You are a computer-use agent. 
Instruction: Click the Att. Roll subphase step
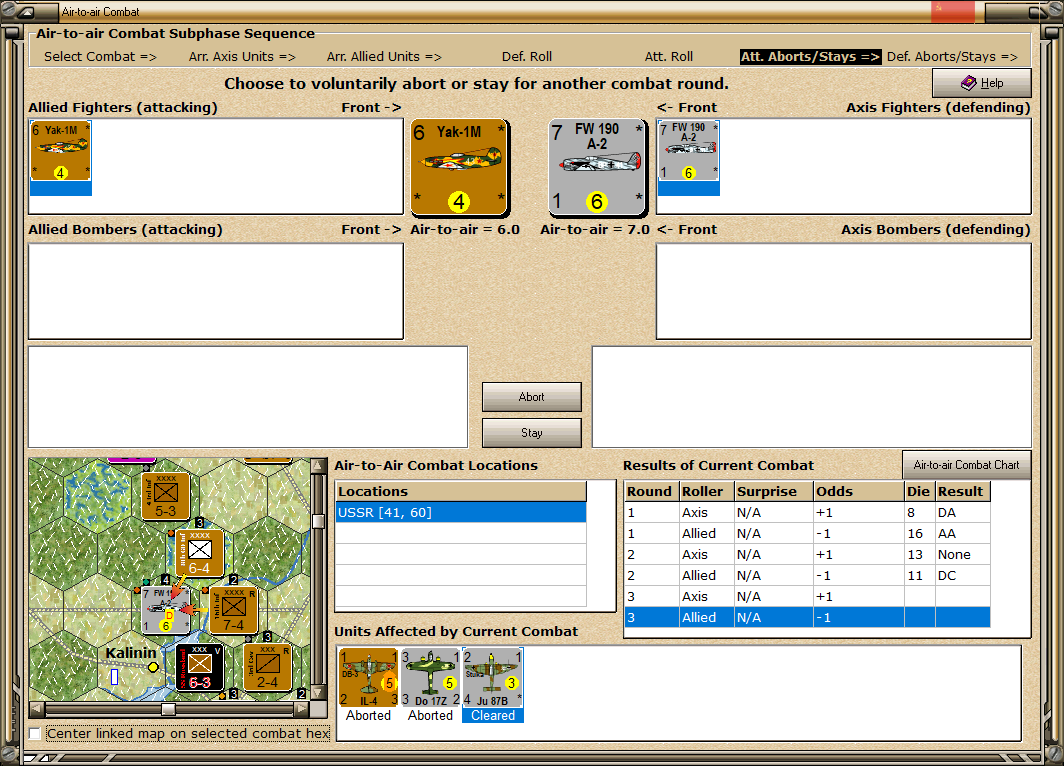(668, 56)
